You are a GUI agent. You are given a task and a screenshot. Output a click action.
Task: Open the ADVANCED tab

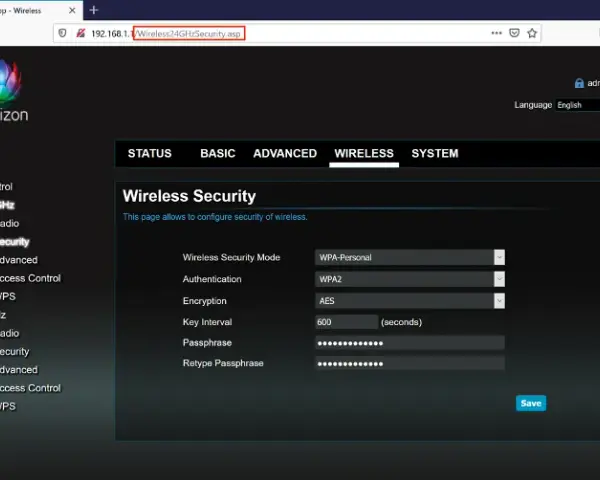point(285,153)
